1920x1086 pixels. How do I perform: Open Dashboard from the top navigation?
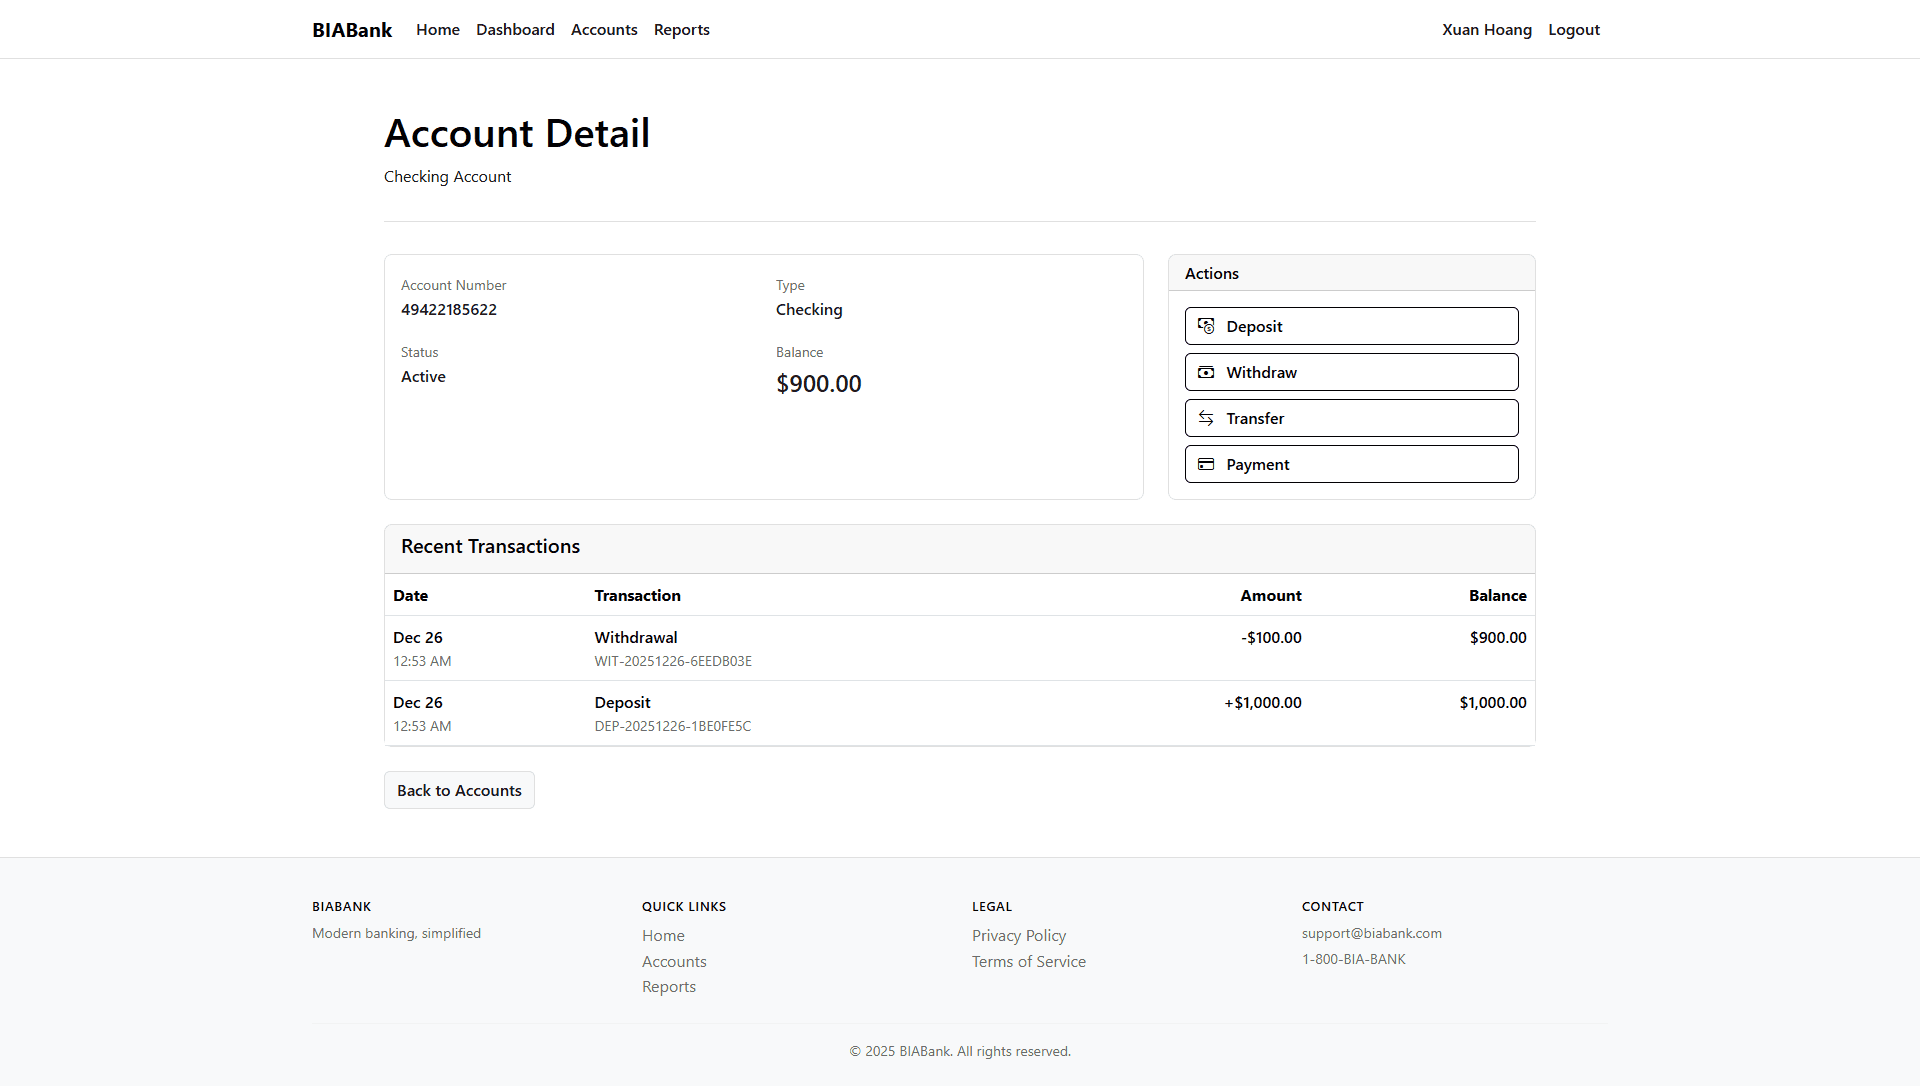click(515, 29)
